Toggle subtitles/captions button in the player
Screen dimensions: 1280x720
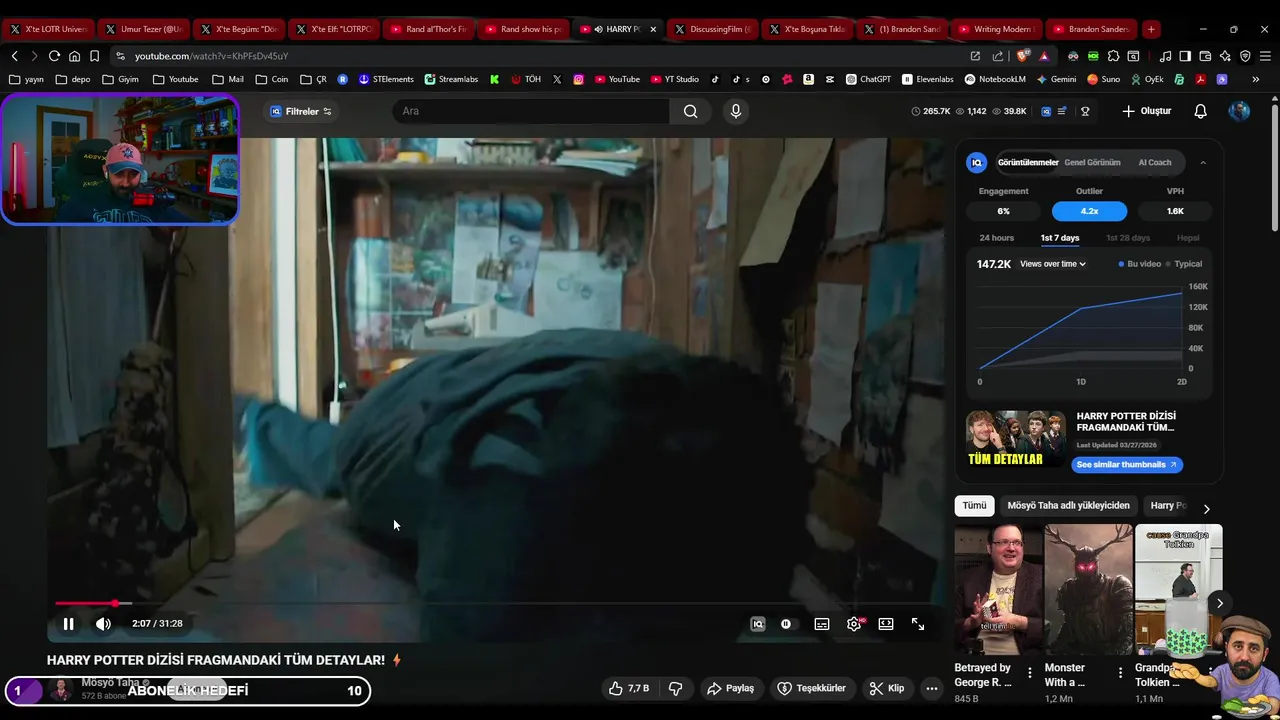[822, 624]
